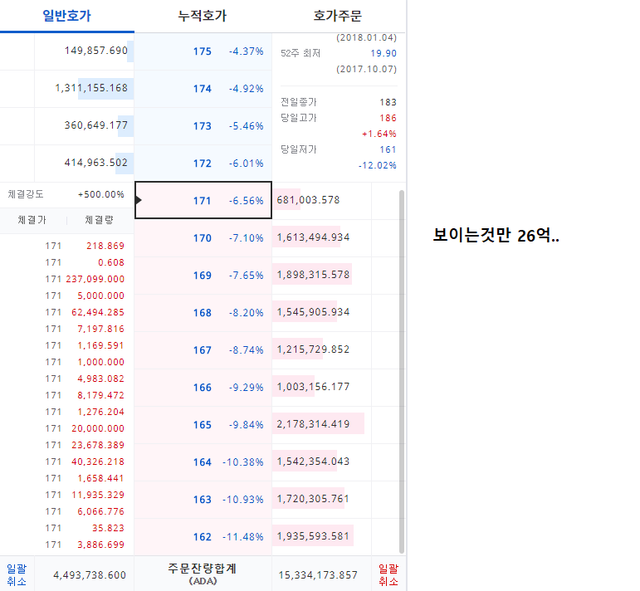The width and height of the screenshot is (640, 591).
Task: Click the current price arrow marker at 171
Action: [x=138, y=200]
